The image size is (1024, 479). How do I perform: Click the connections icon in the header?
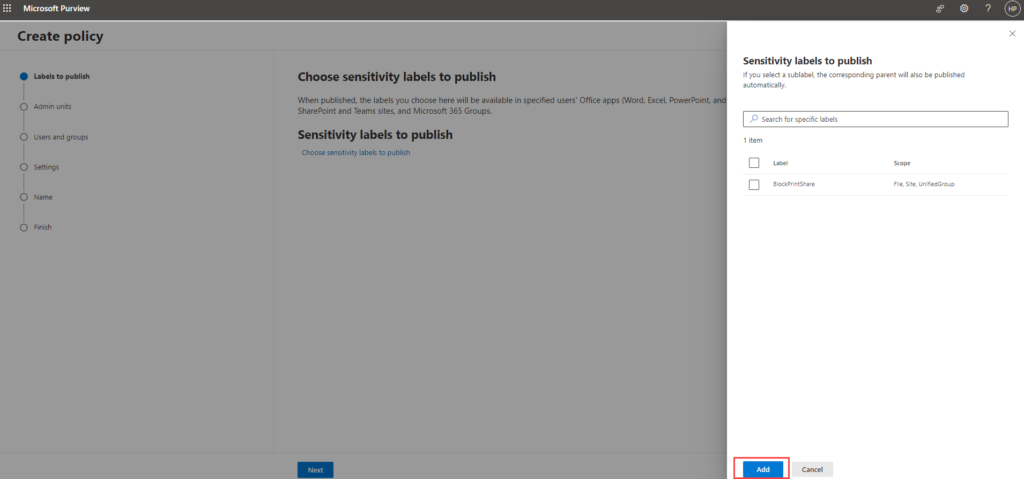[939, 8]
